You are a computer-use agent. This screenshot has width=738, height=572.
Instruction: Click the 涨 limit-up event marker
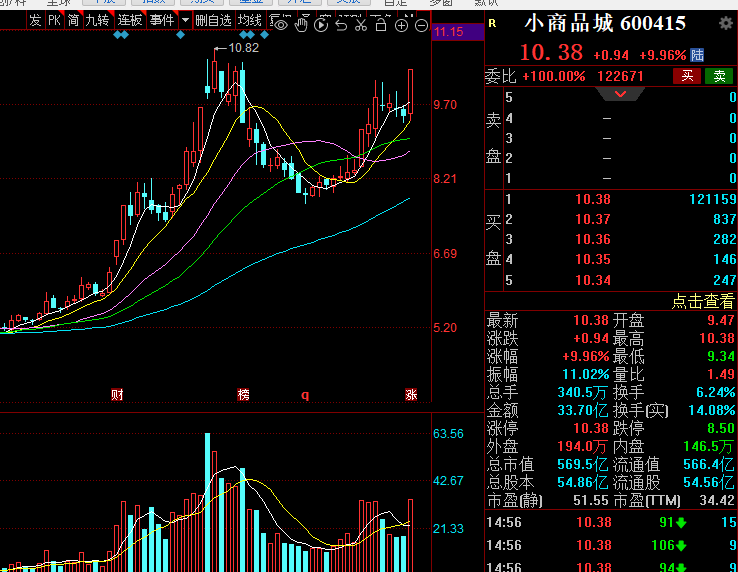(x=411, y=395)
